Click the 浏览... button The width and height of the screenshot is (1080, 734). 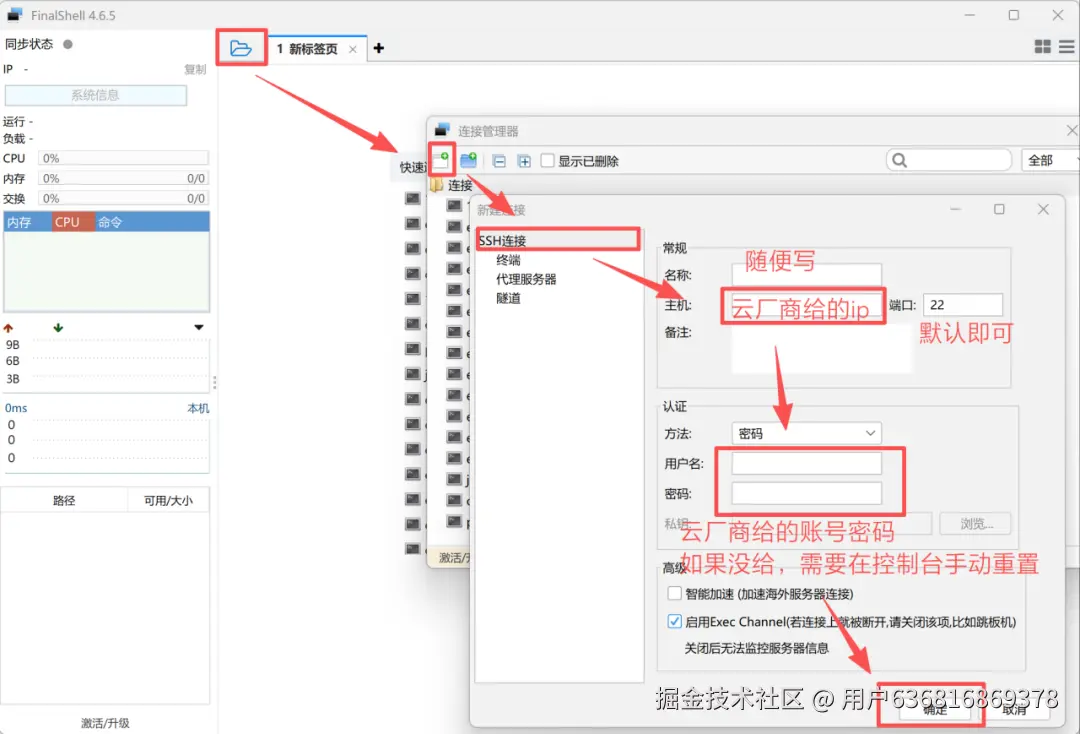pos(975,523)
